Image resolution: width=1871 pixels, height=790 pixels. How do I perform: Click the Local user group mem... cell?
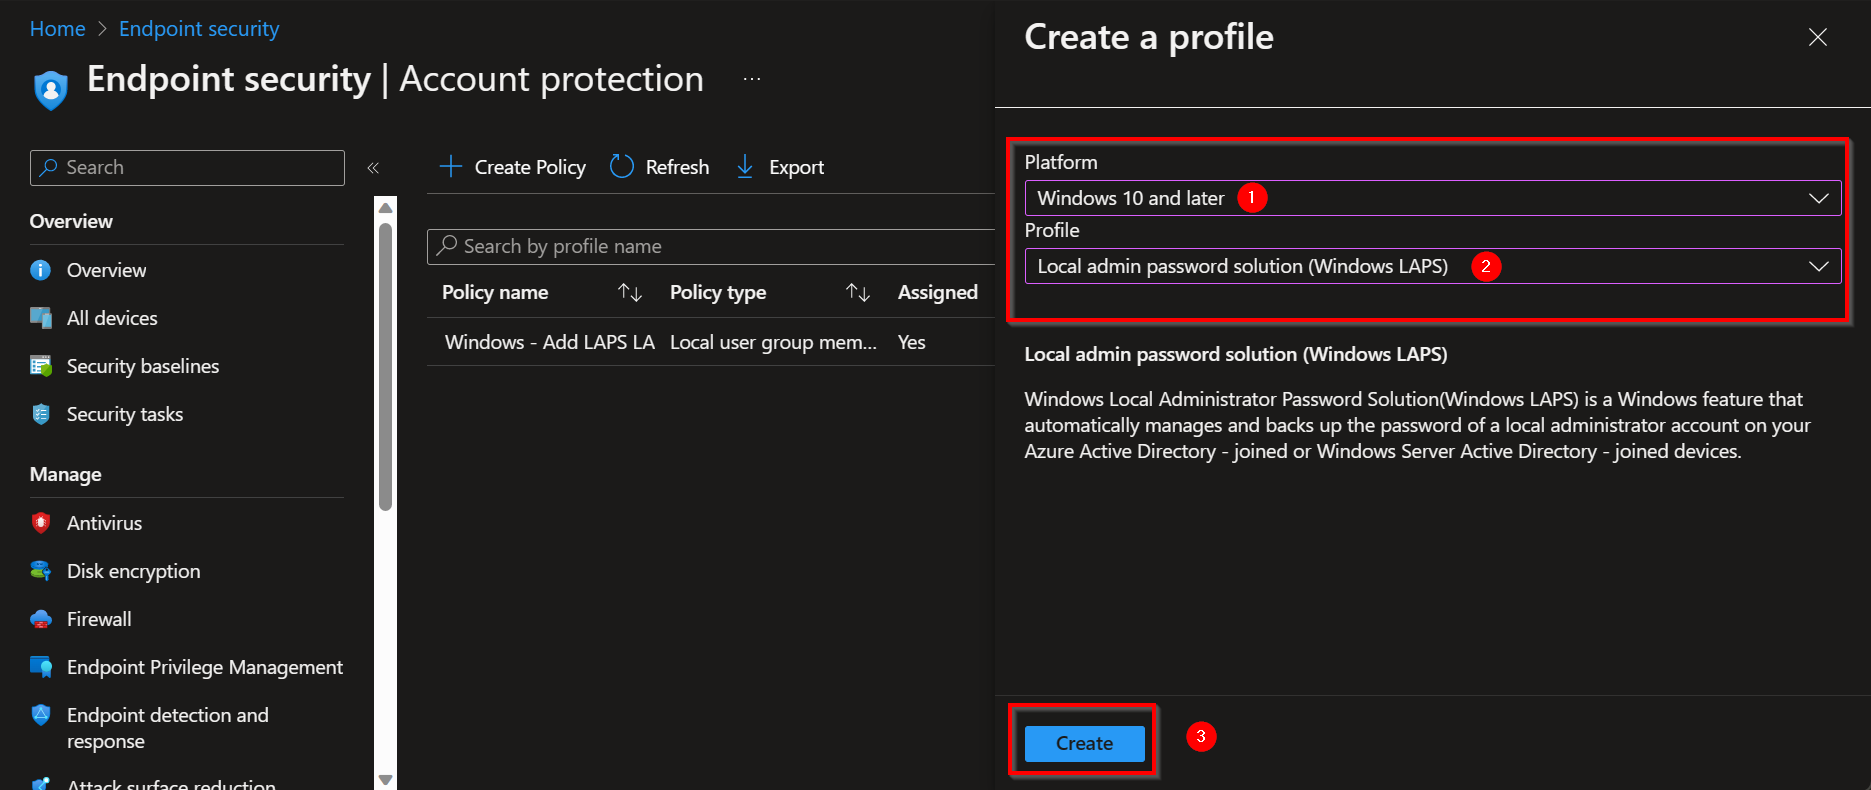point(773,342)
